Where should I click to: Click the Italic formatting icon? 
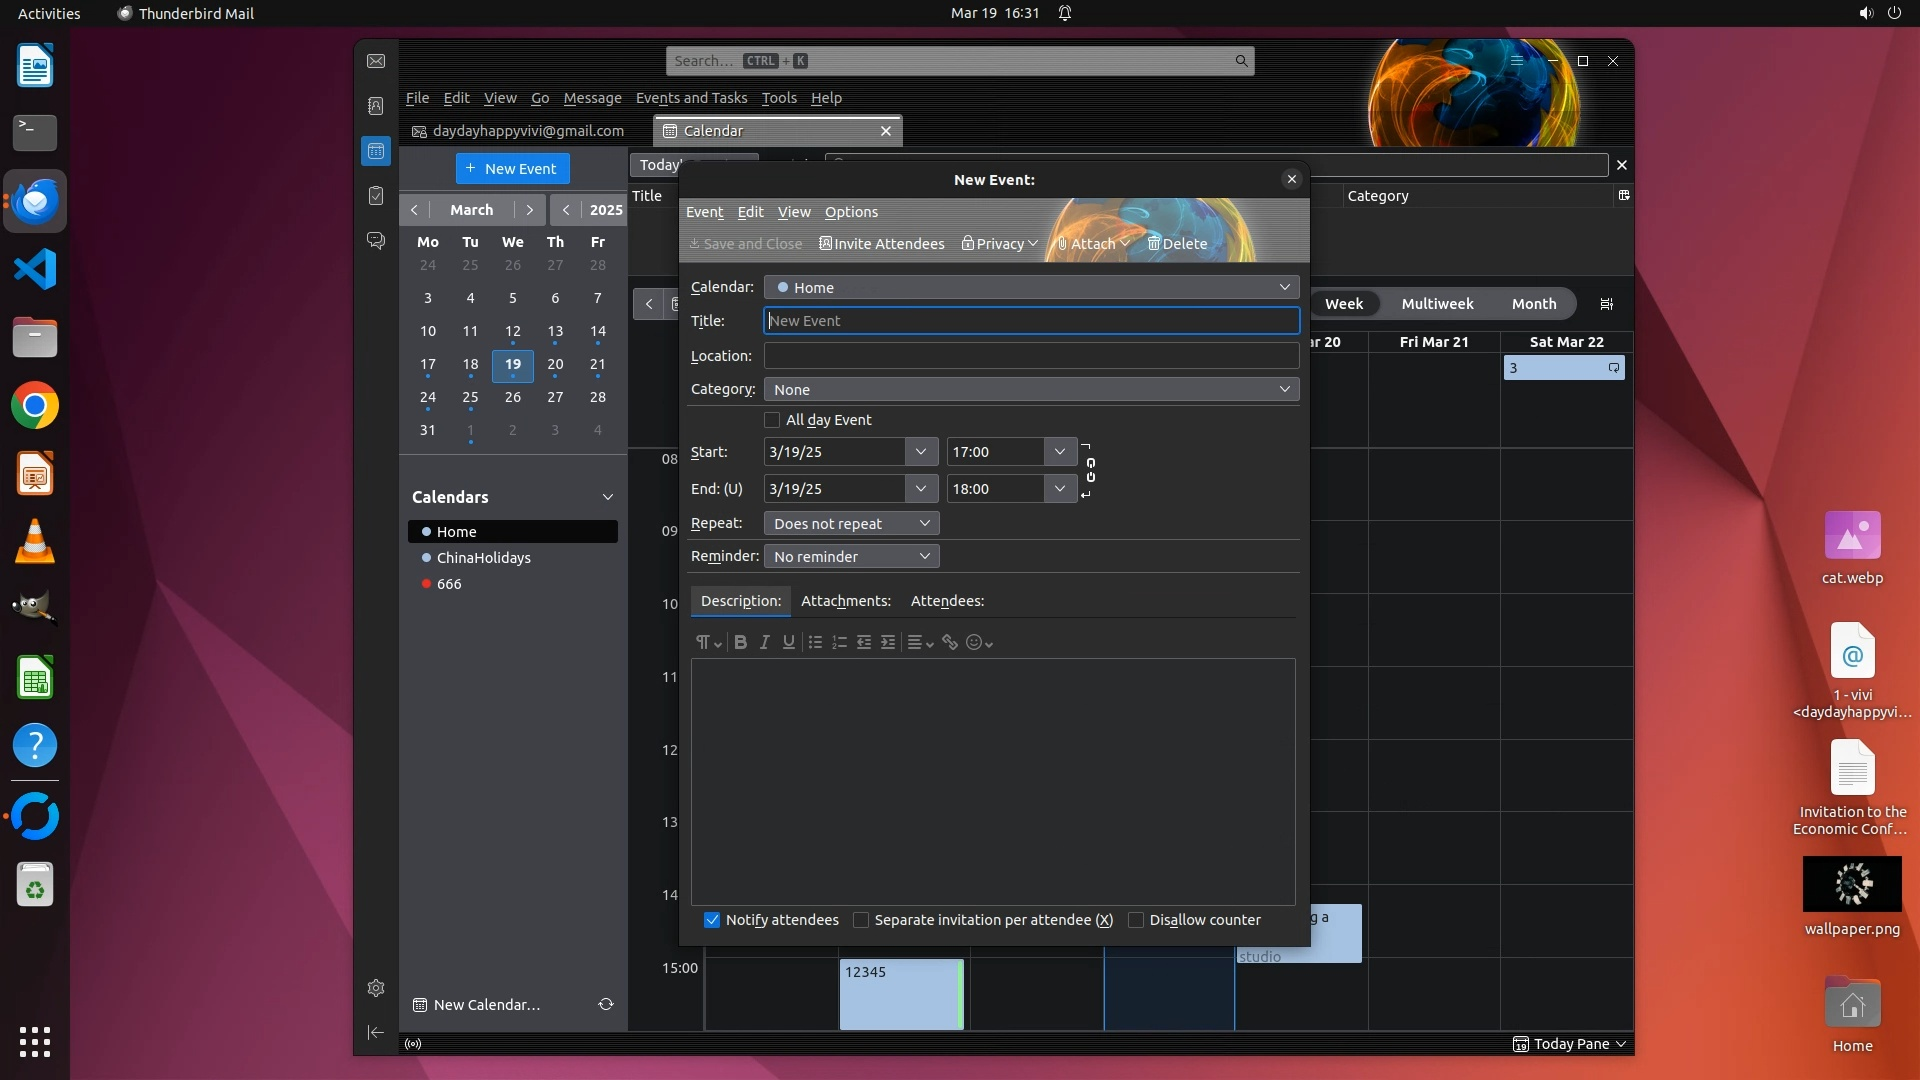pyautogui.click(x=764, y=643)
